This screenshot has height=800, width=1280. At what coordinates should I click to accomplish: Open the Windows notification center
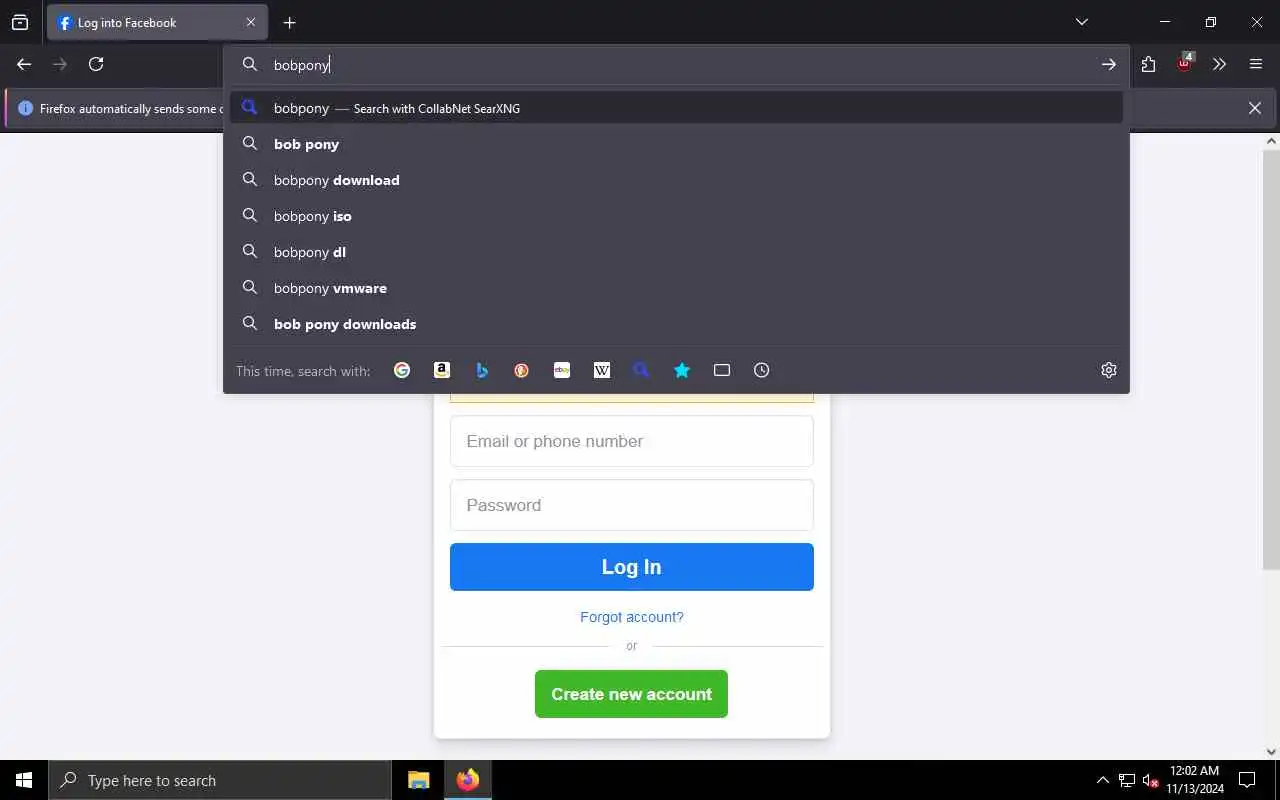coord(1247,780)
